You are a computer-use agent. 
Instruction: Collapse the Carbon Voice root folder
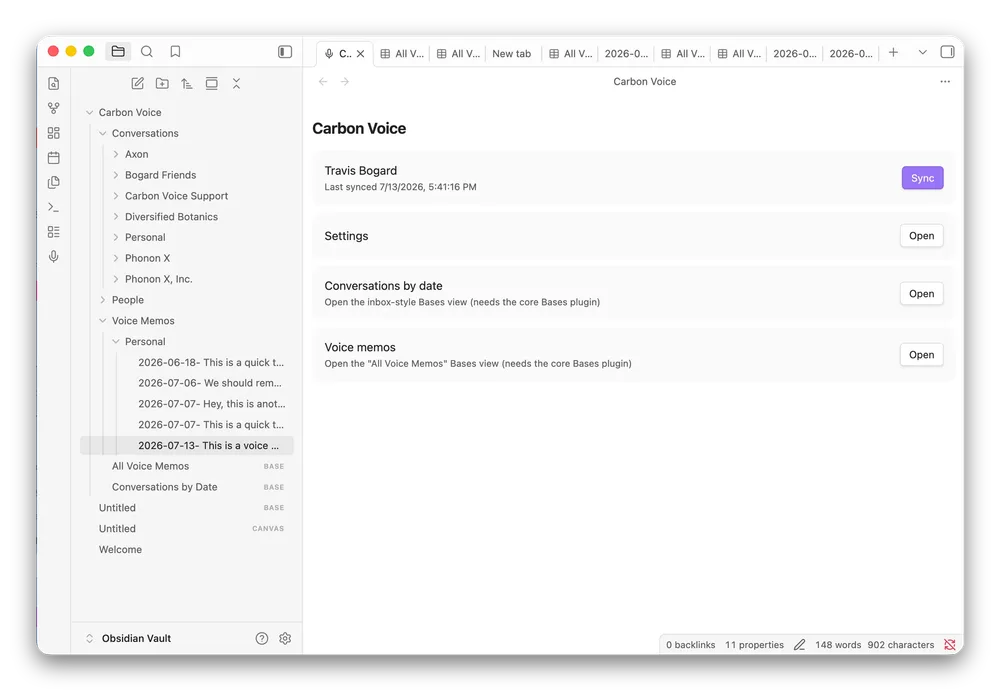coord(90,112)
